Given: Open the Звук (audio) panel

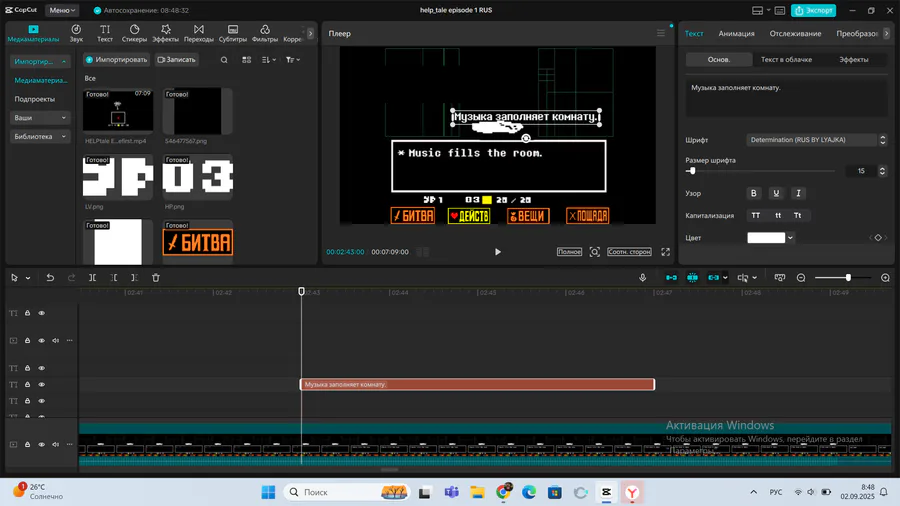Looking at the screenshot, I should click(76, 33).
